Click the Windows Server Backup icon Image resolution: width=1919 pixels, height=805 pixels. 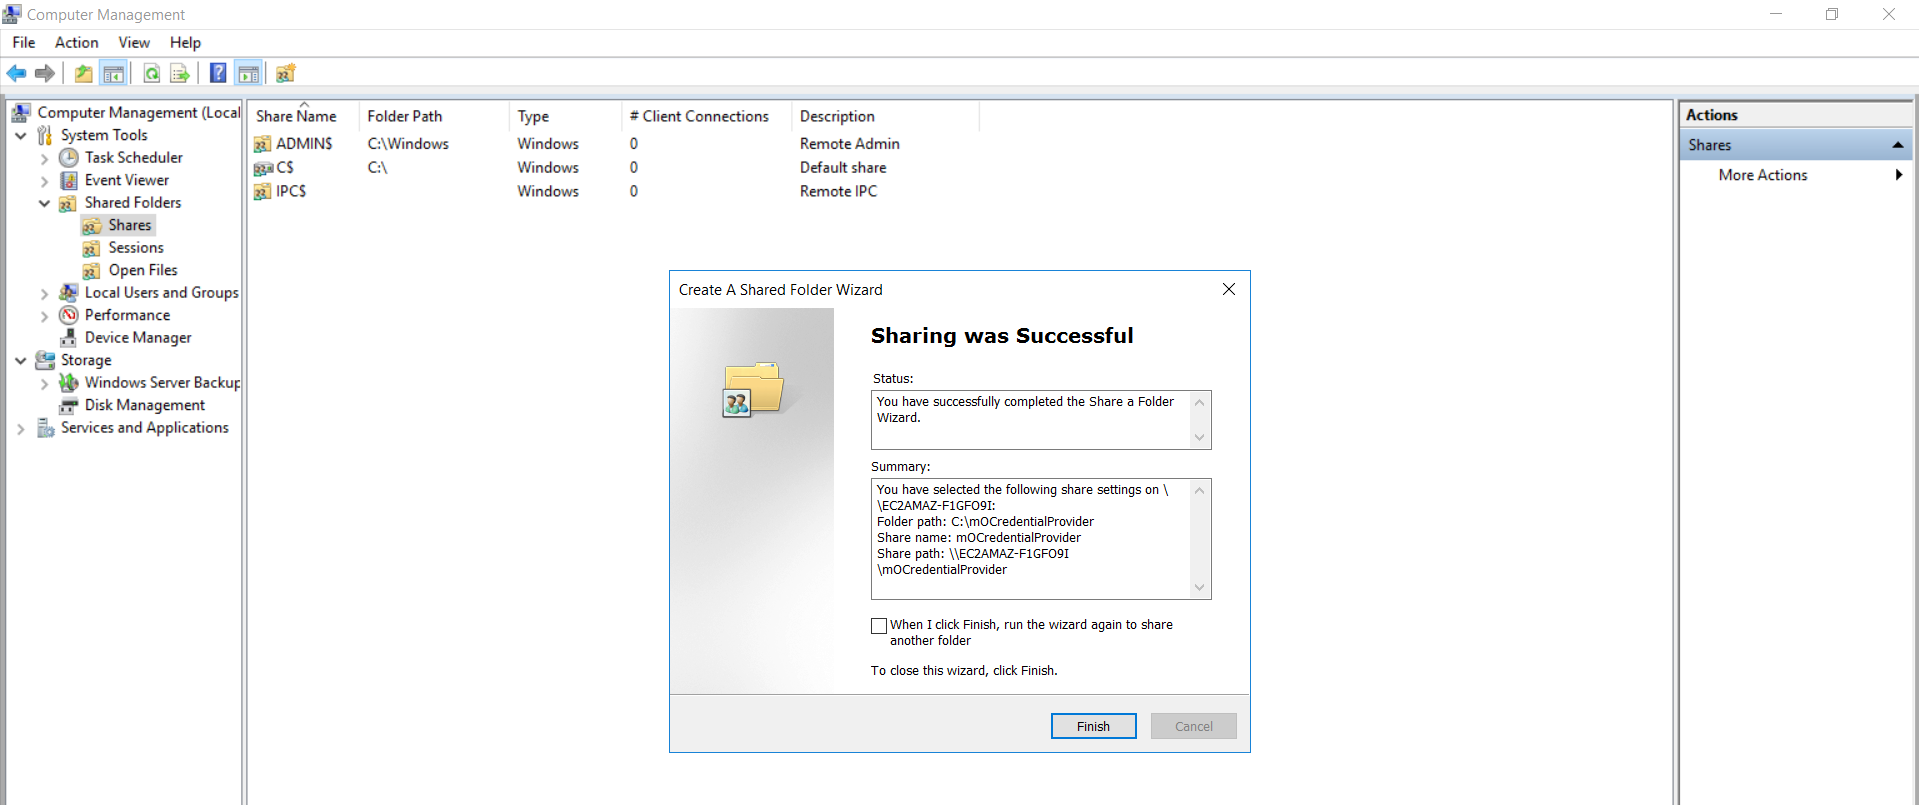click(x=69, y=382)
